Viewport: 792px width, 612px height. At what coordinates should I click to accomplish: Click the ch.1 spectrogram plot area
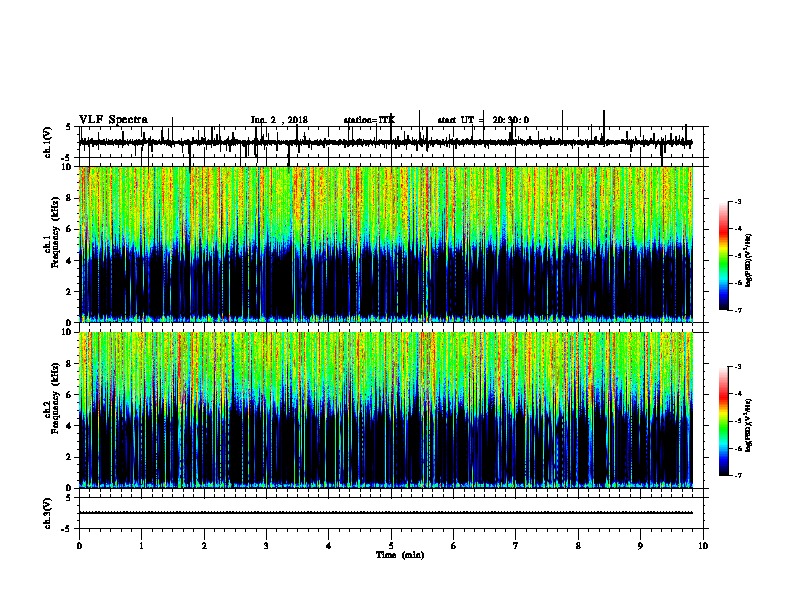[386, 244]
